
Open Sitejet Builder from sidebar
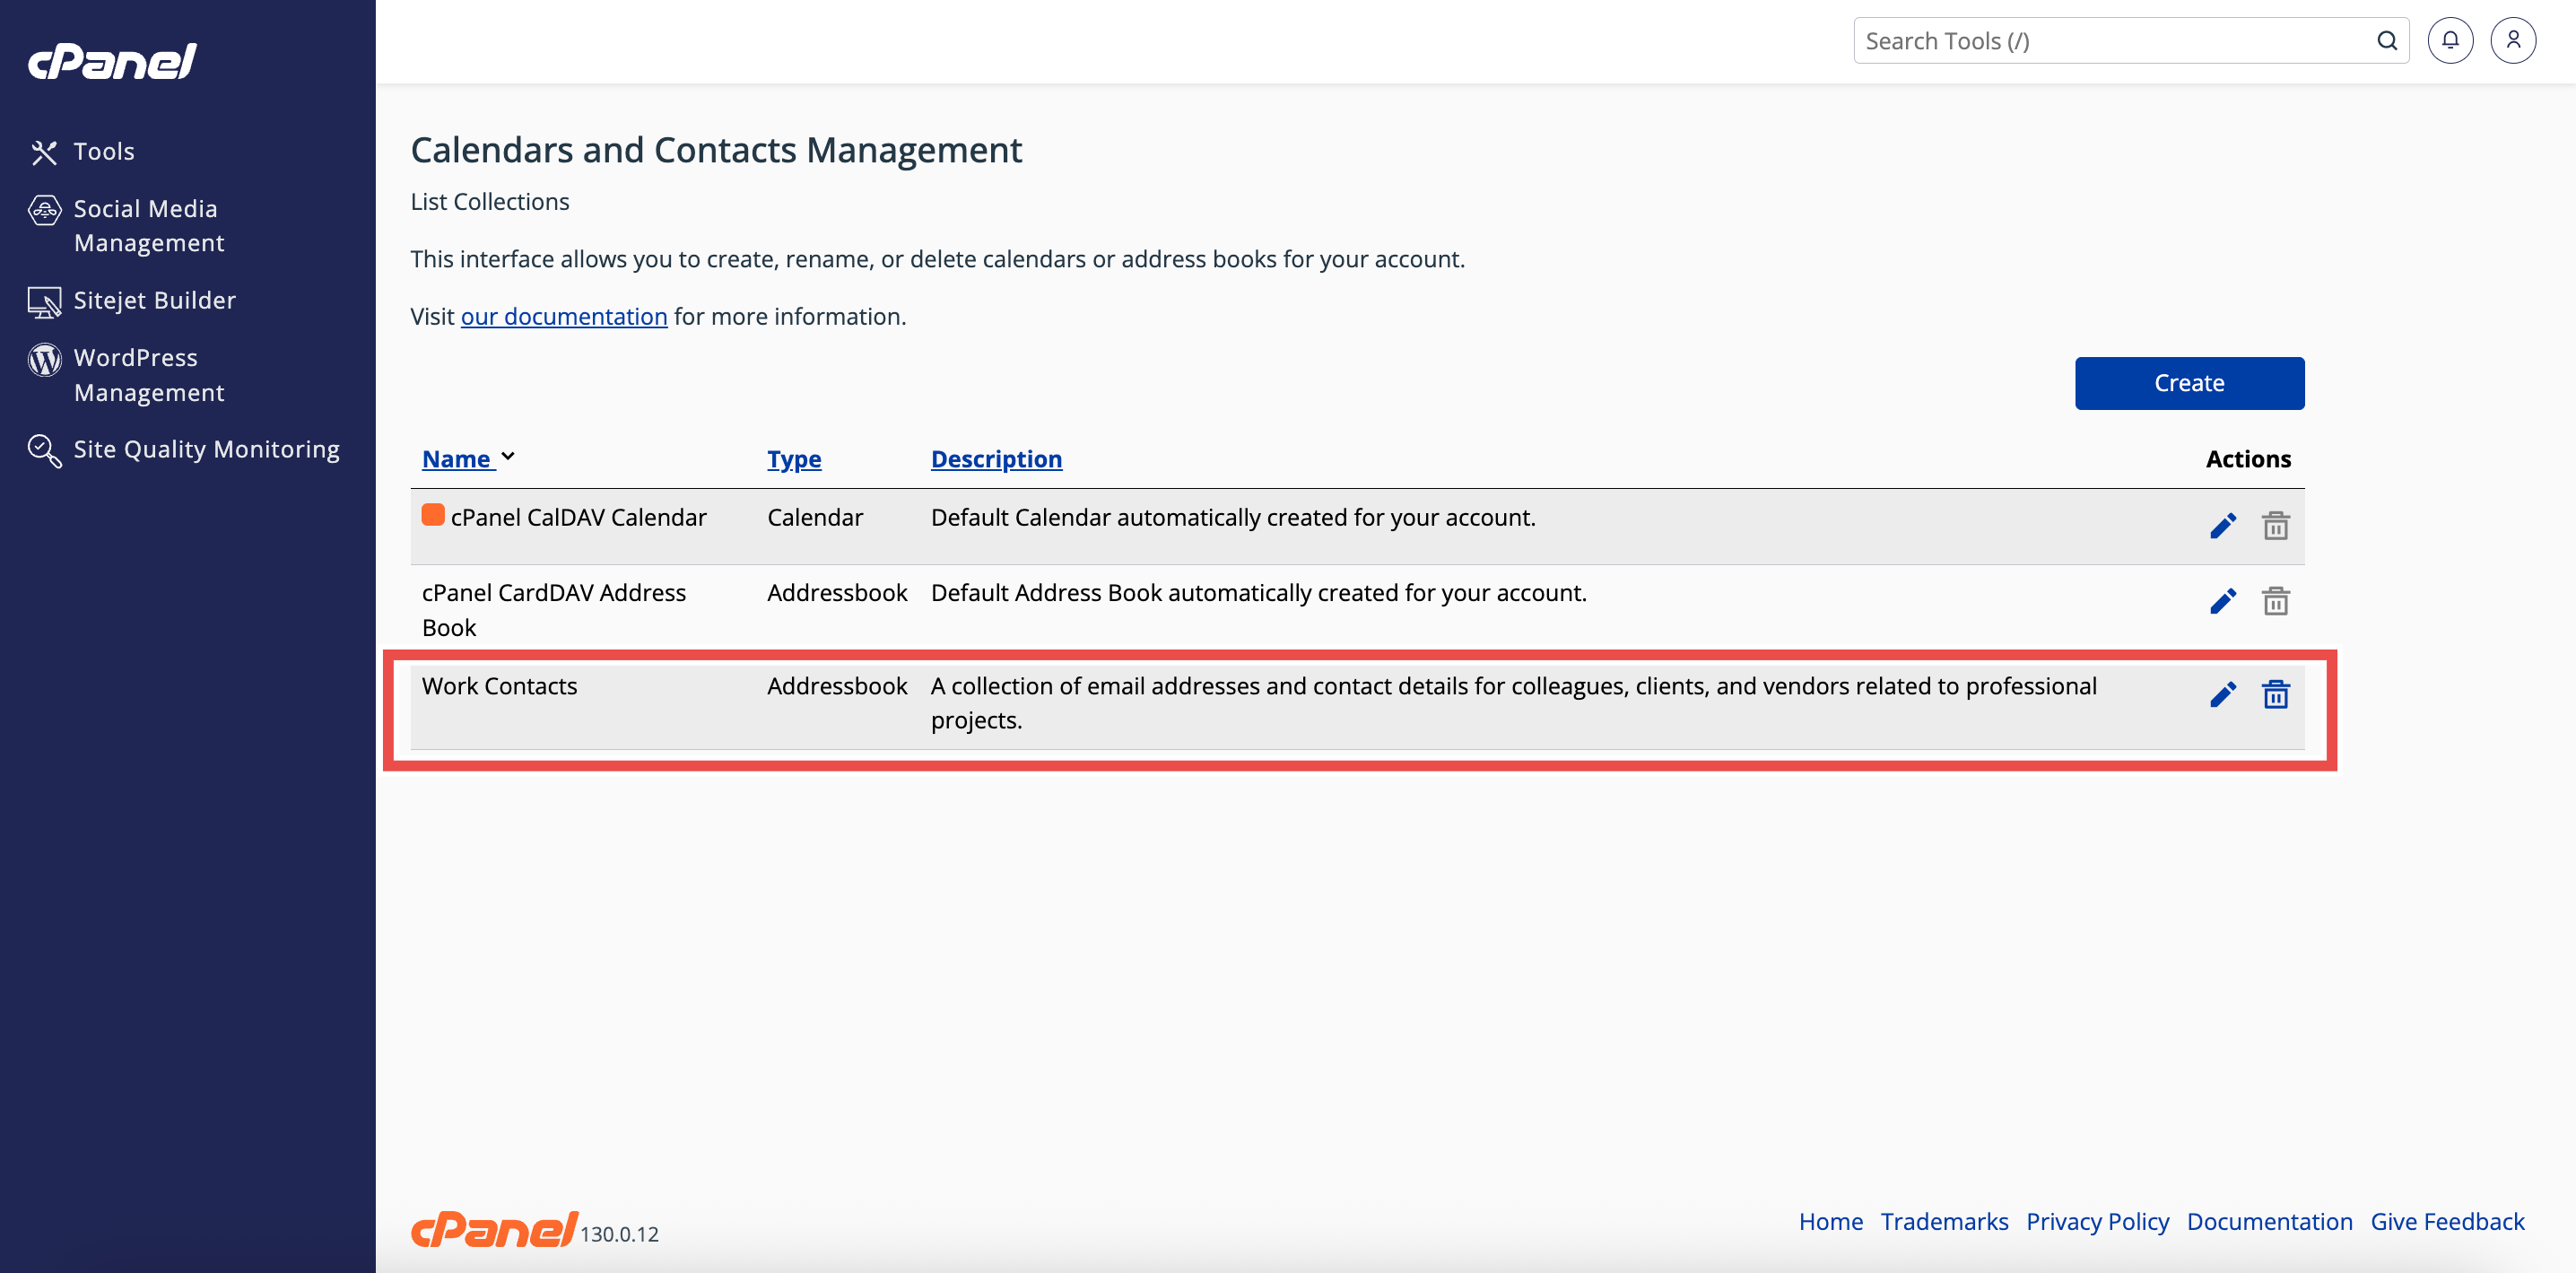click(154, 300)
